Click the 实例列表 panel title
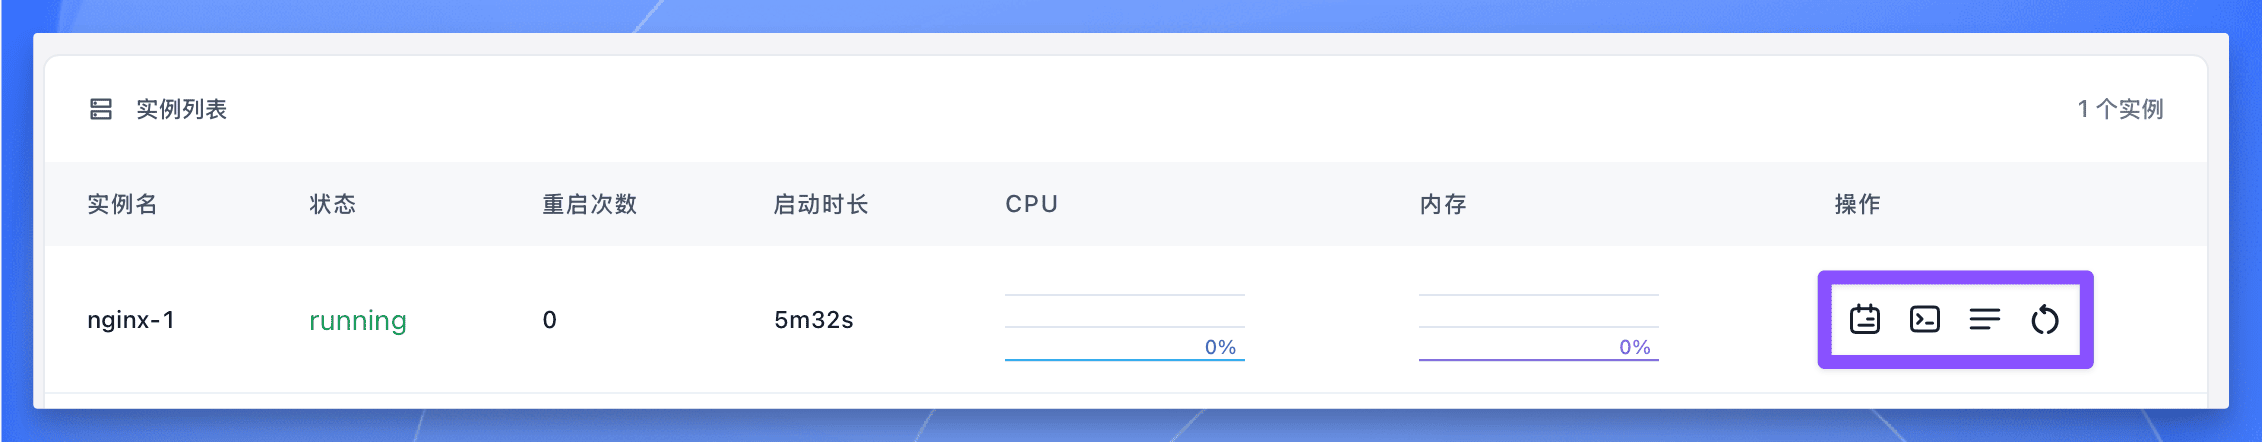Viewport: 2262px width, 442px height. pyautogui.click(x=182, y=109)
